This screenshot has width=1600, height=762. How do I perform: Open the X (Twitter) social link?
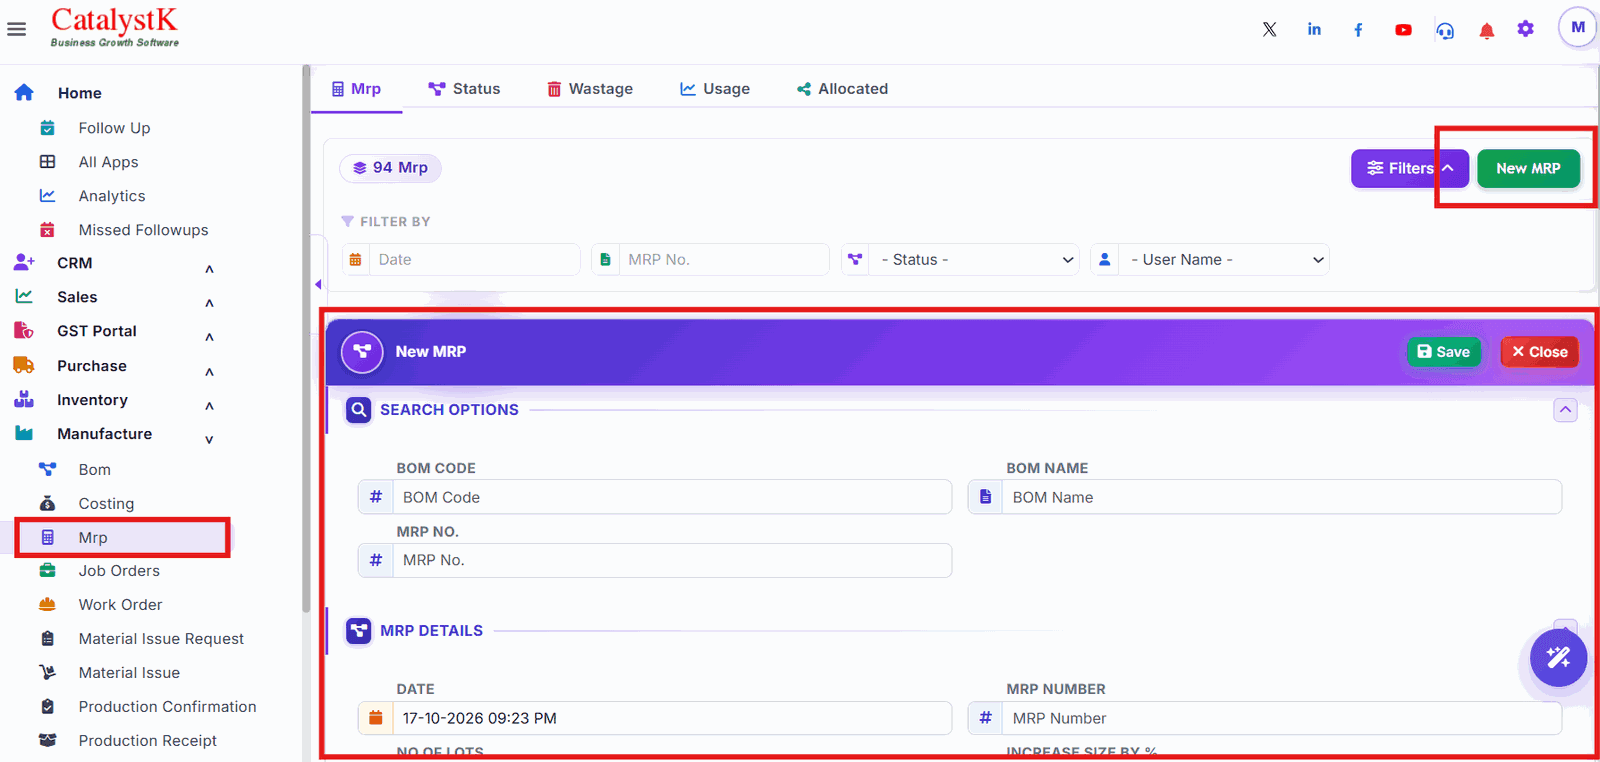[x=1269, y=29]
